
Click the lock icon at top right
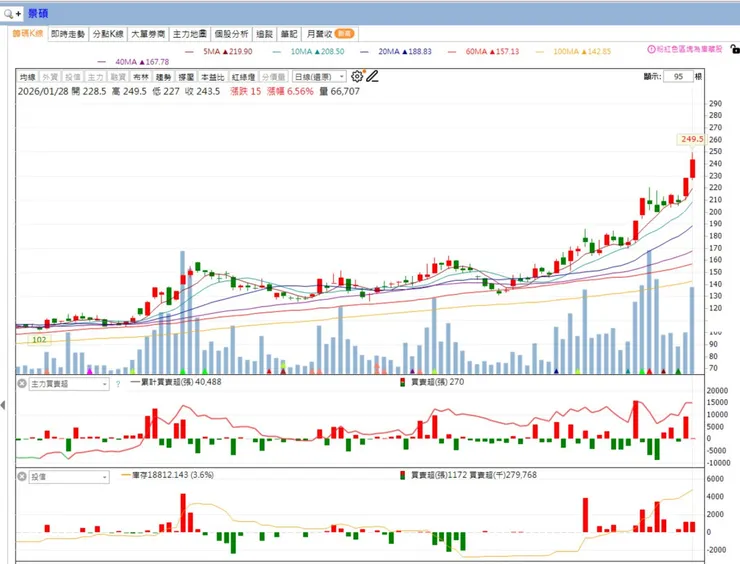[734, 49]
